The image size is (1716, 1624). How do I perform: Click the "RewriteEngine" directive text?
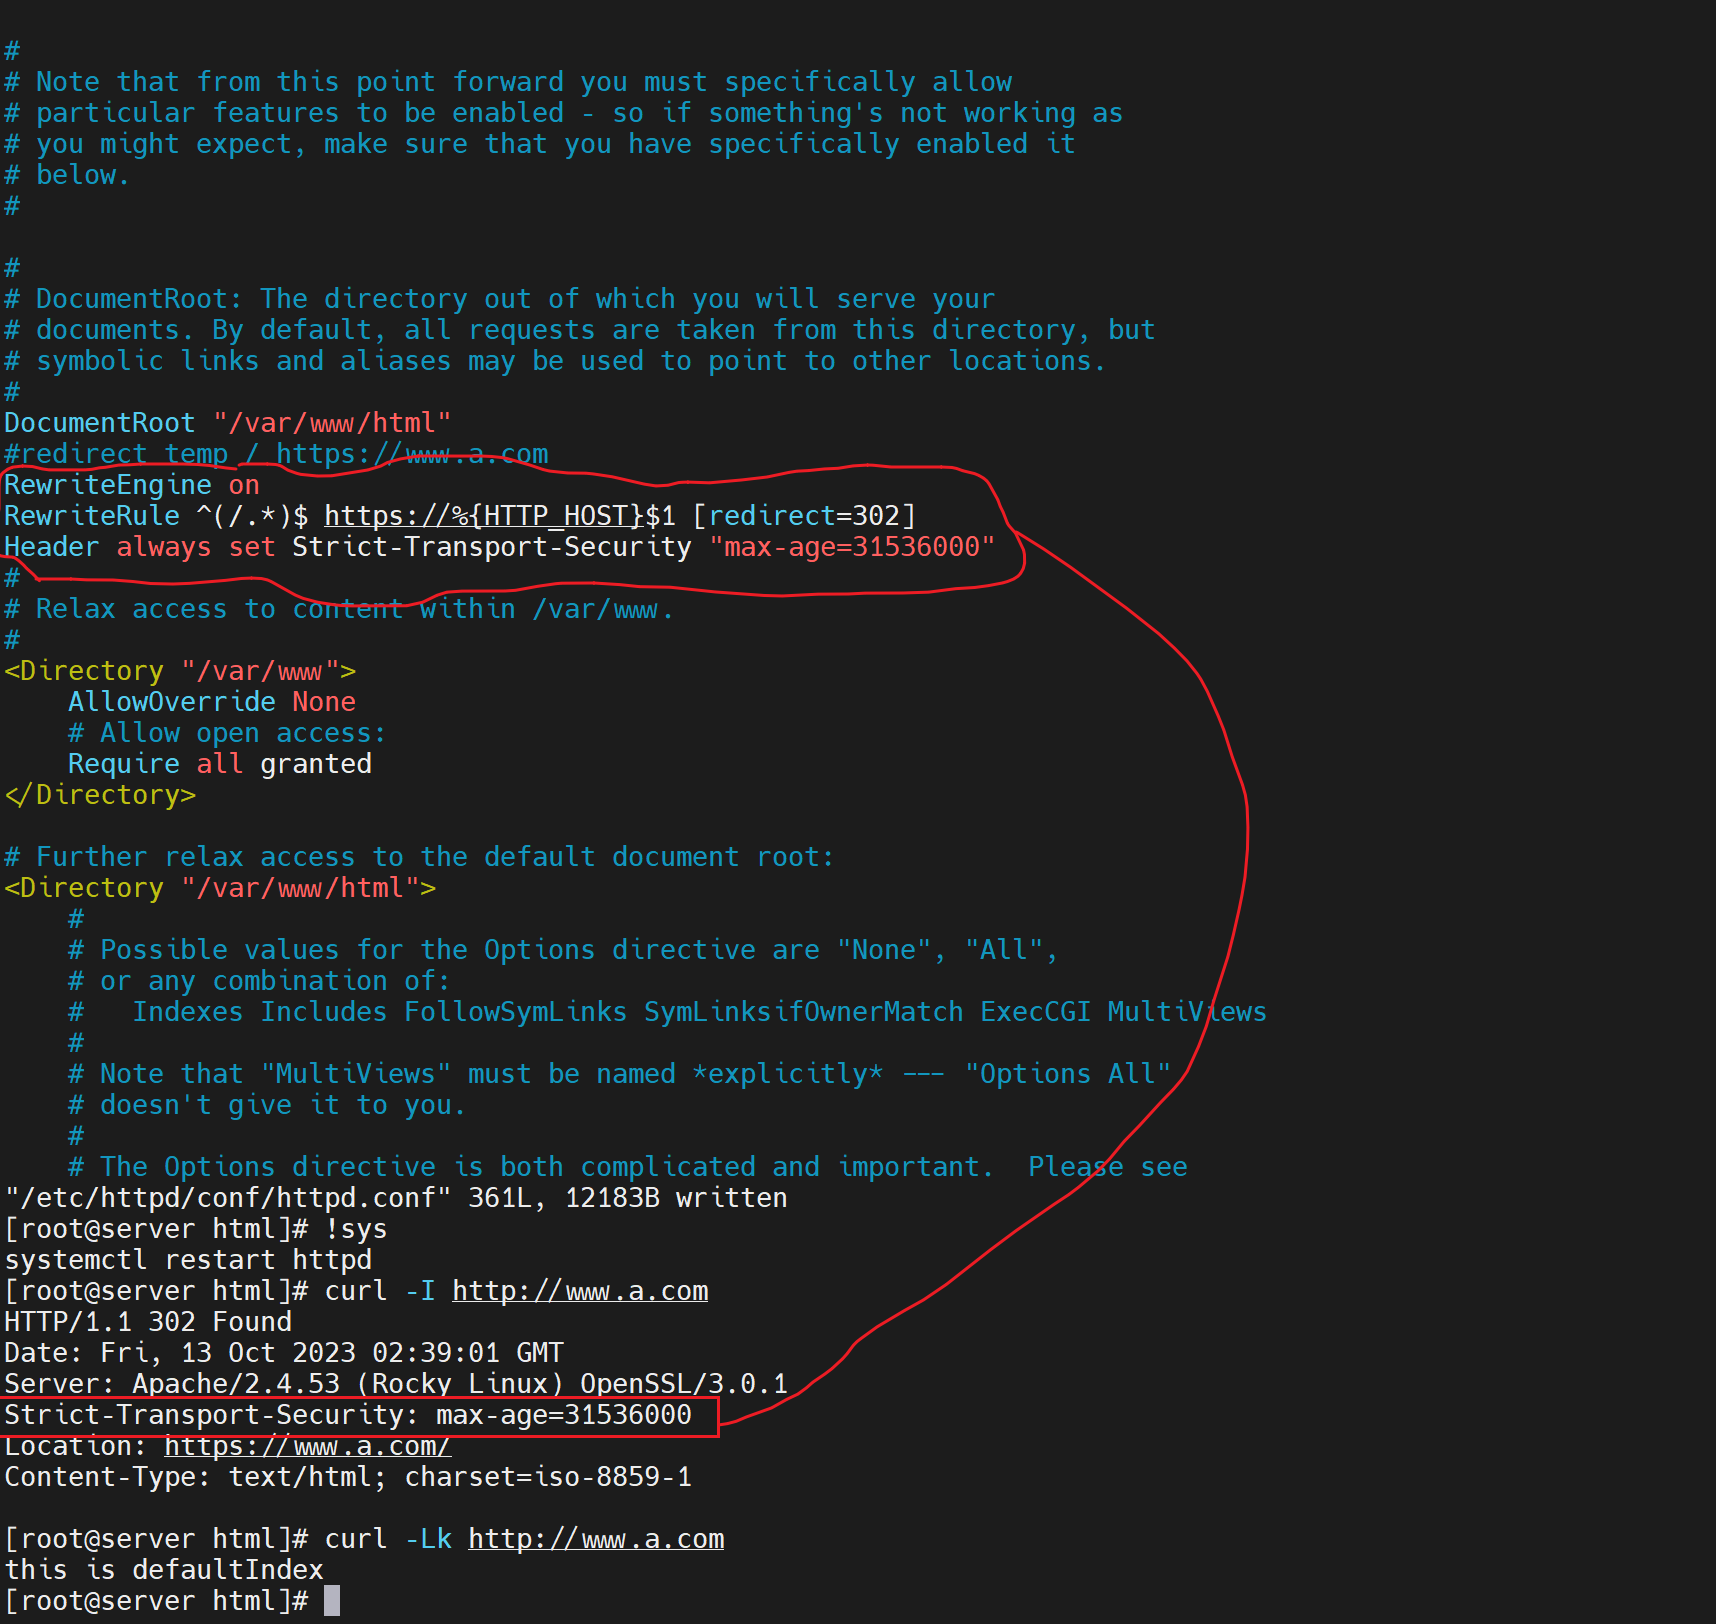point(108,485)
